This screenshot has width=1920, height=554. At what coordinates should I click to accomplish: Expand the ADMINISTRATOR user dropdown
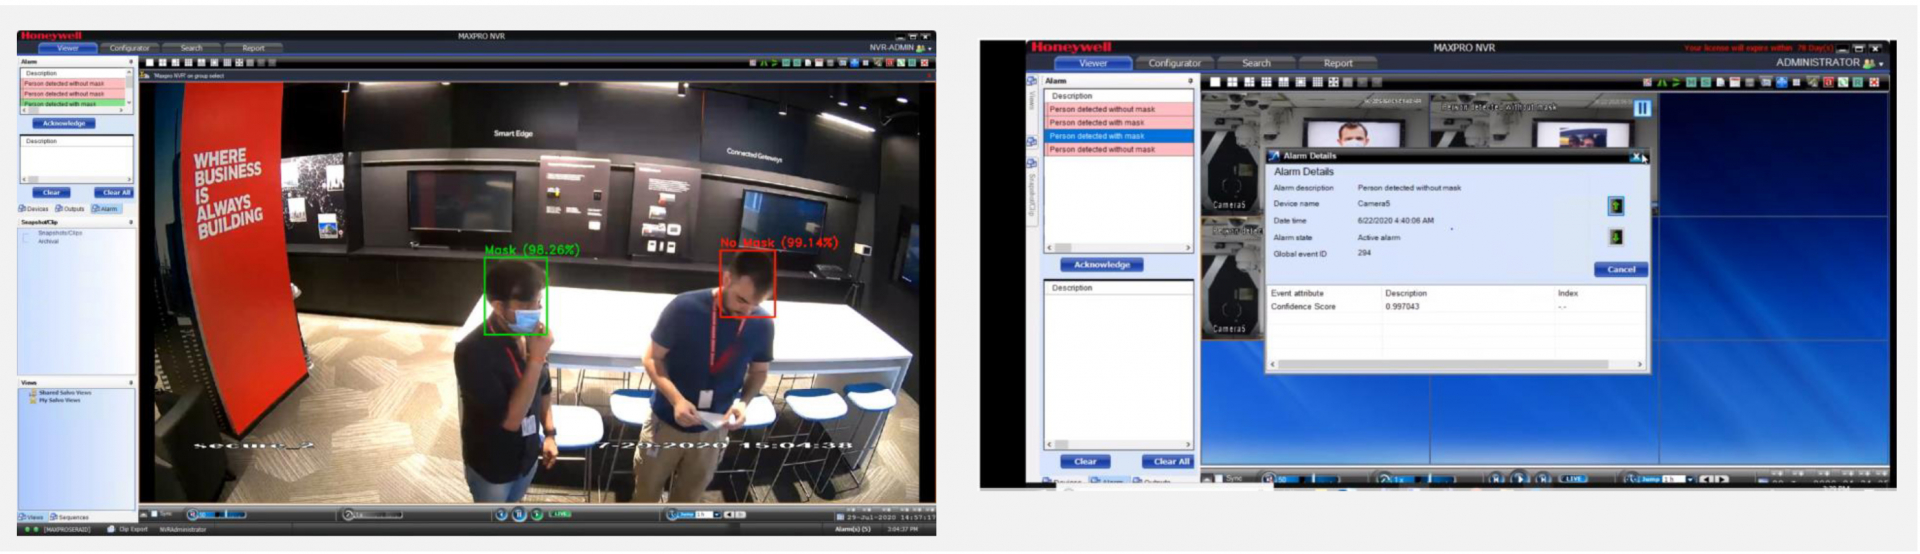point(1881,63)
